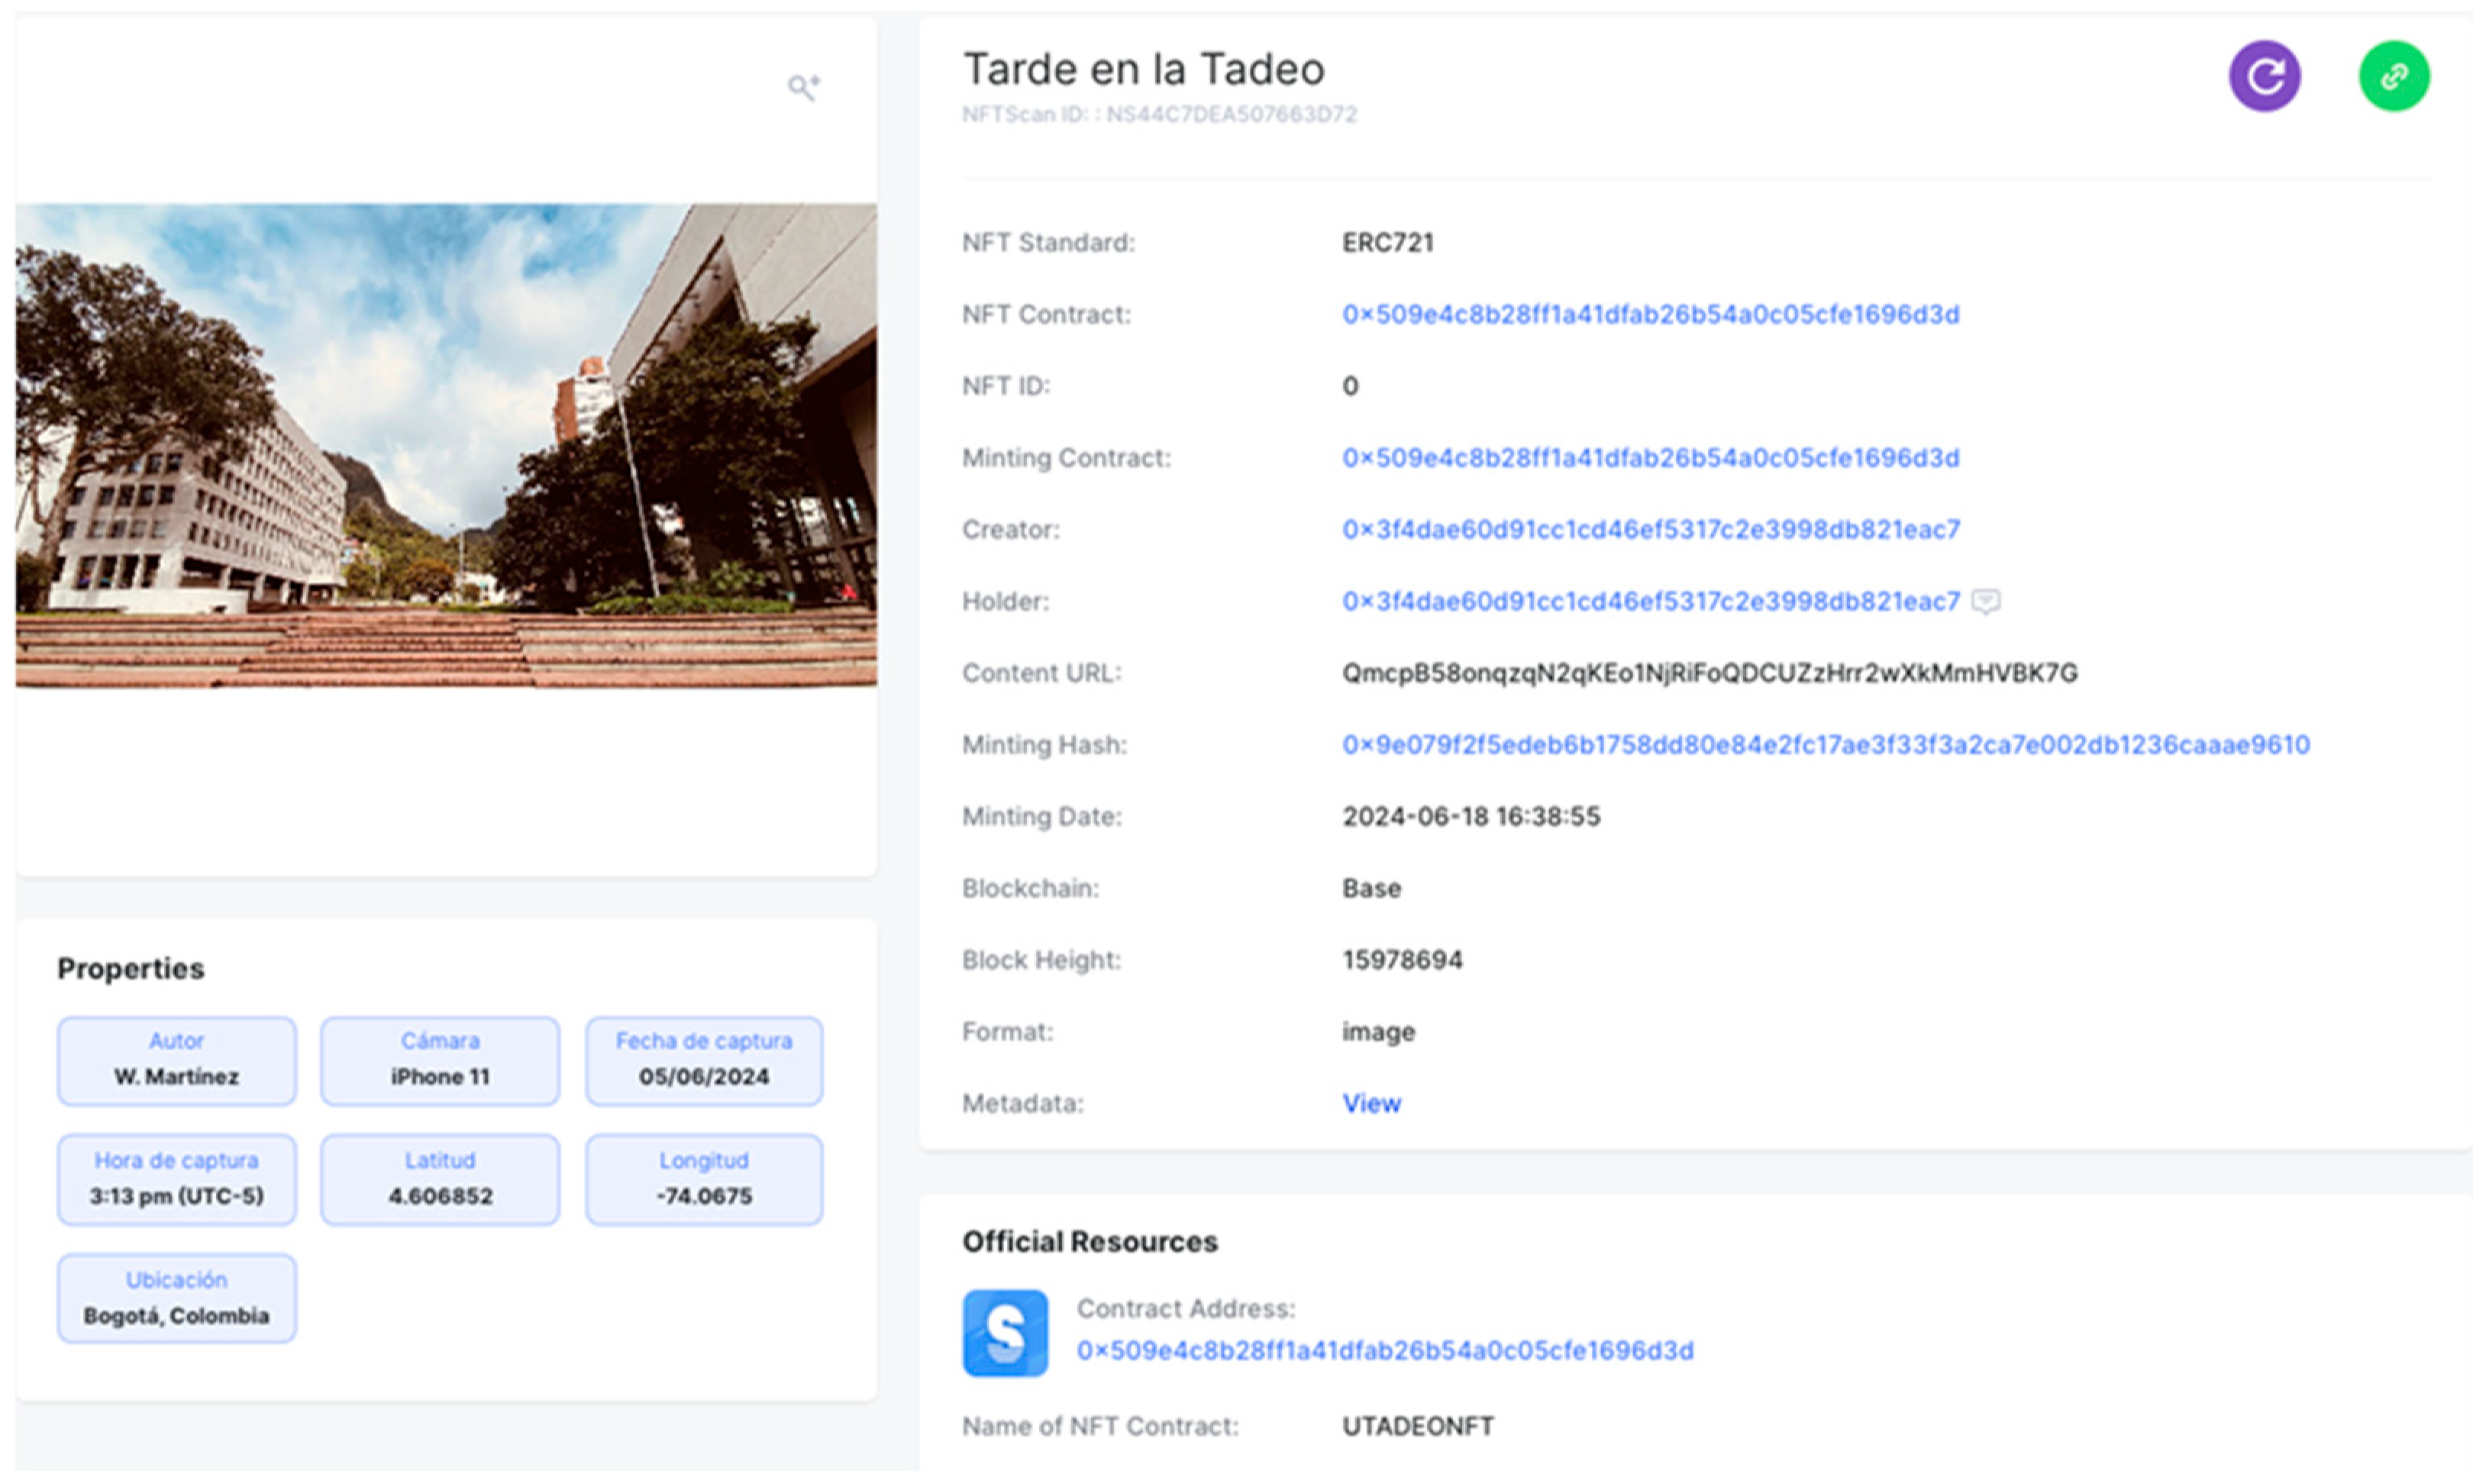2473x1484 pixels.
Task: Click the comment icon beside Holder address
Action: click(x=1985, y=601)
